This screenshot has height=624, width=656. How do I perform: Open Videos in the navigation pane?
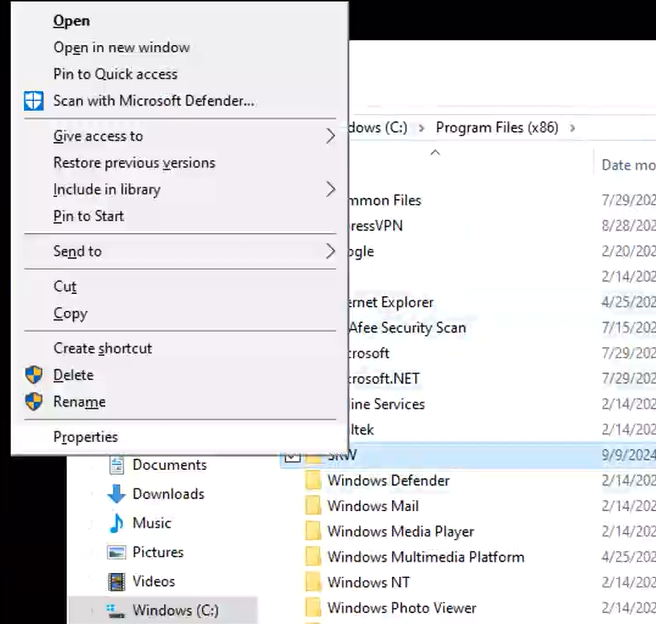(154, 581)
